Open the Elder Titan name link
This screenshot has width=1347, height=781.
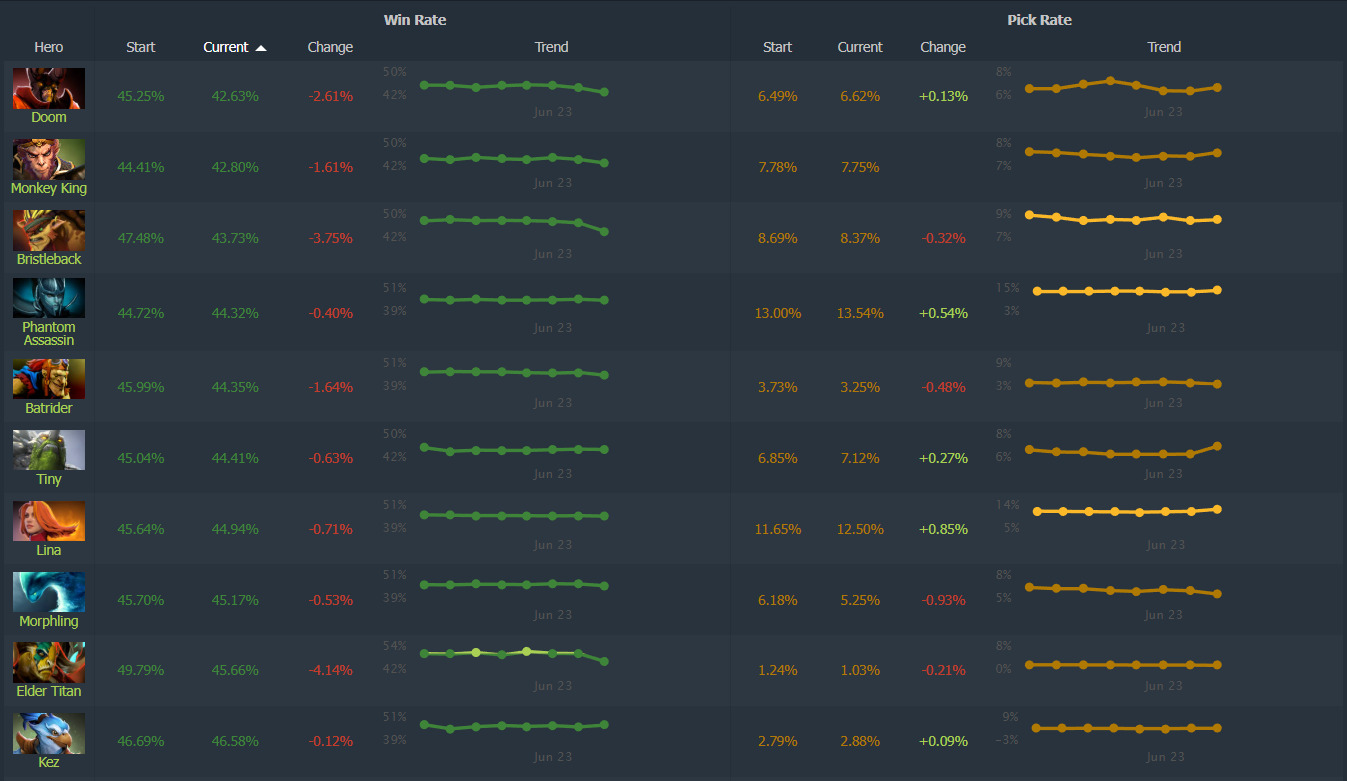[x=48, y=691]
